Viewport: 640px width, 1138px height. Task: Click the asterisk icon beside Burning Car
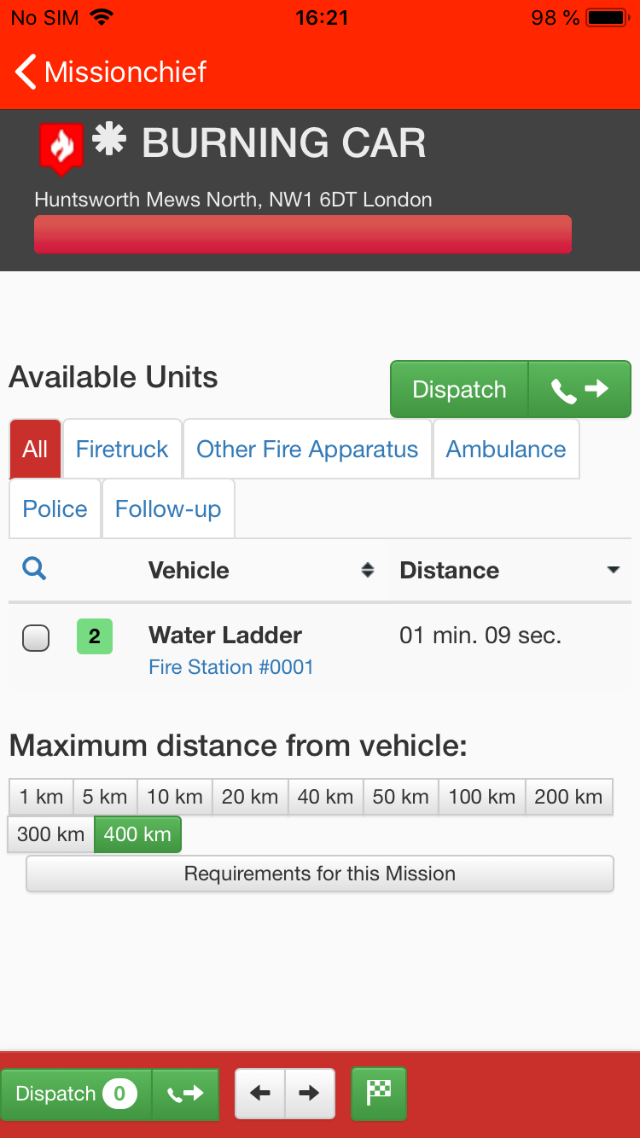109,141
